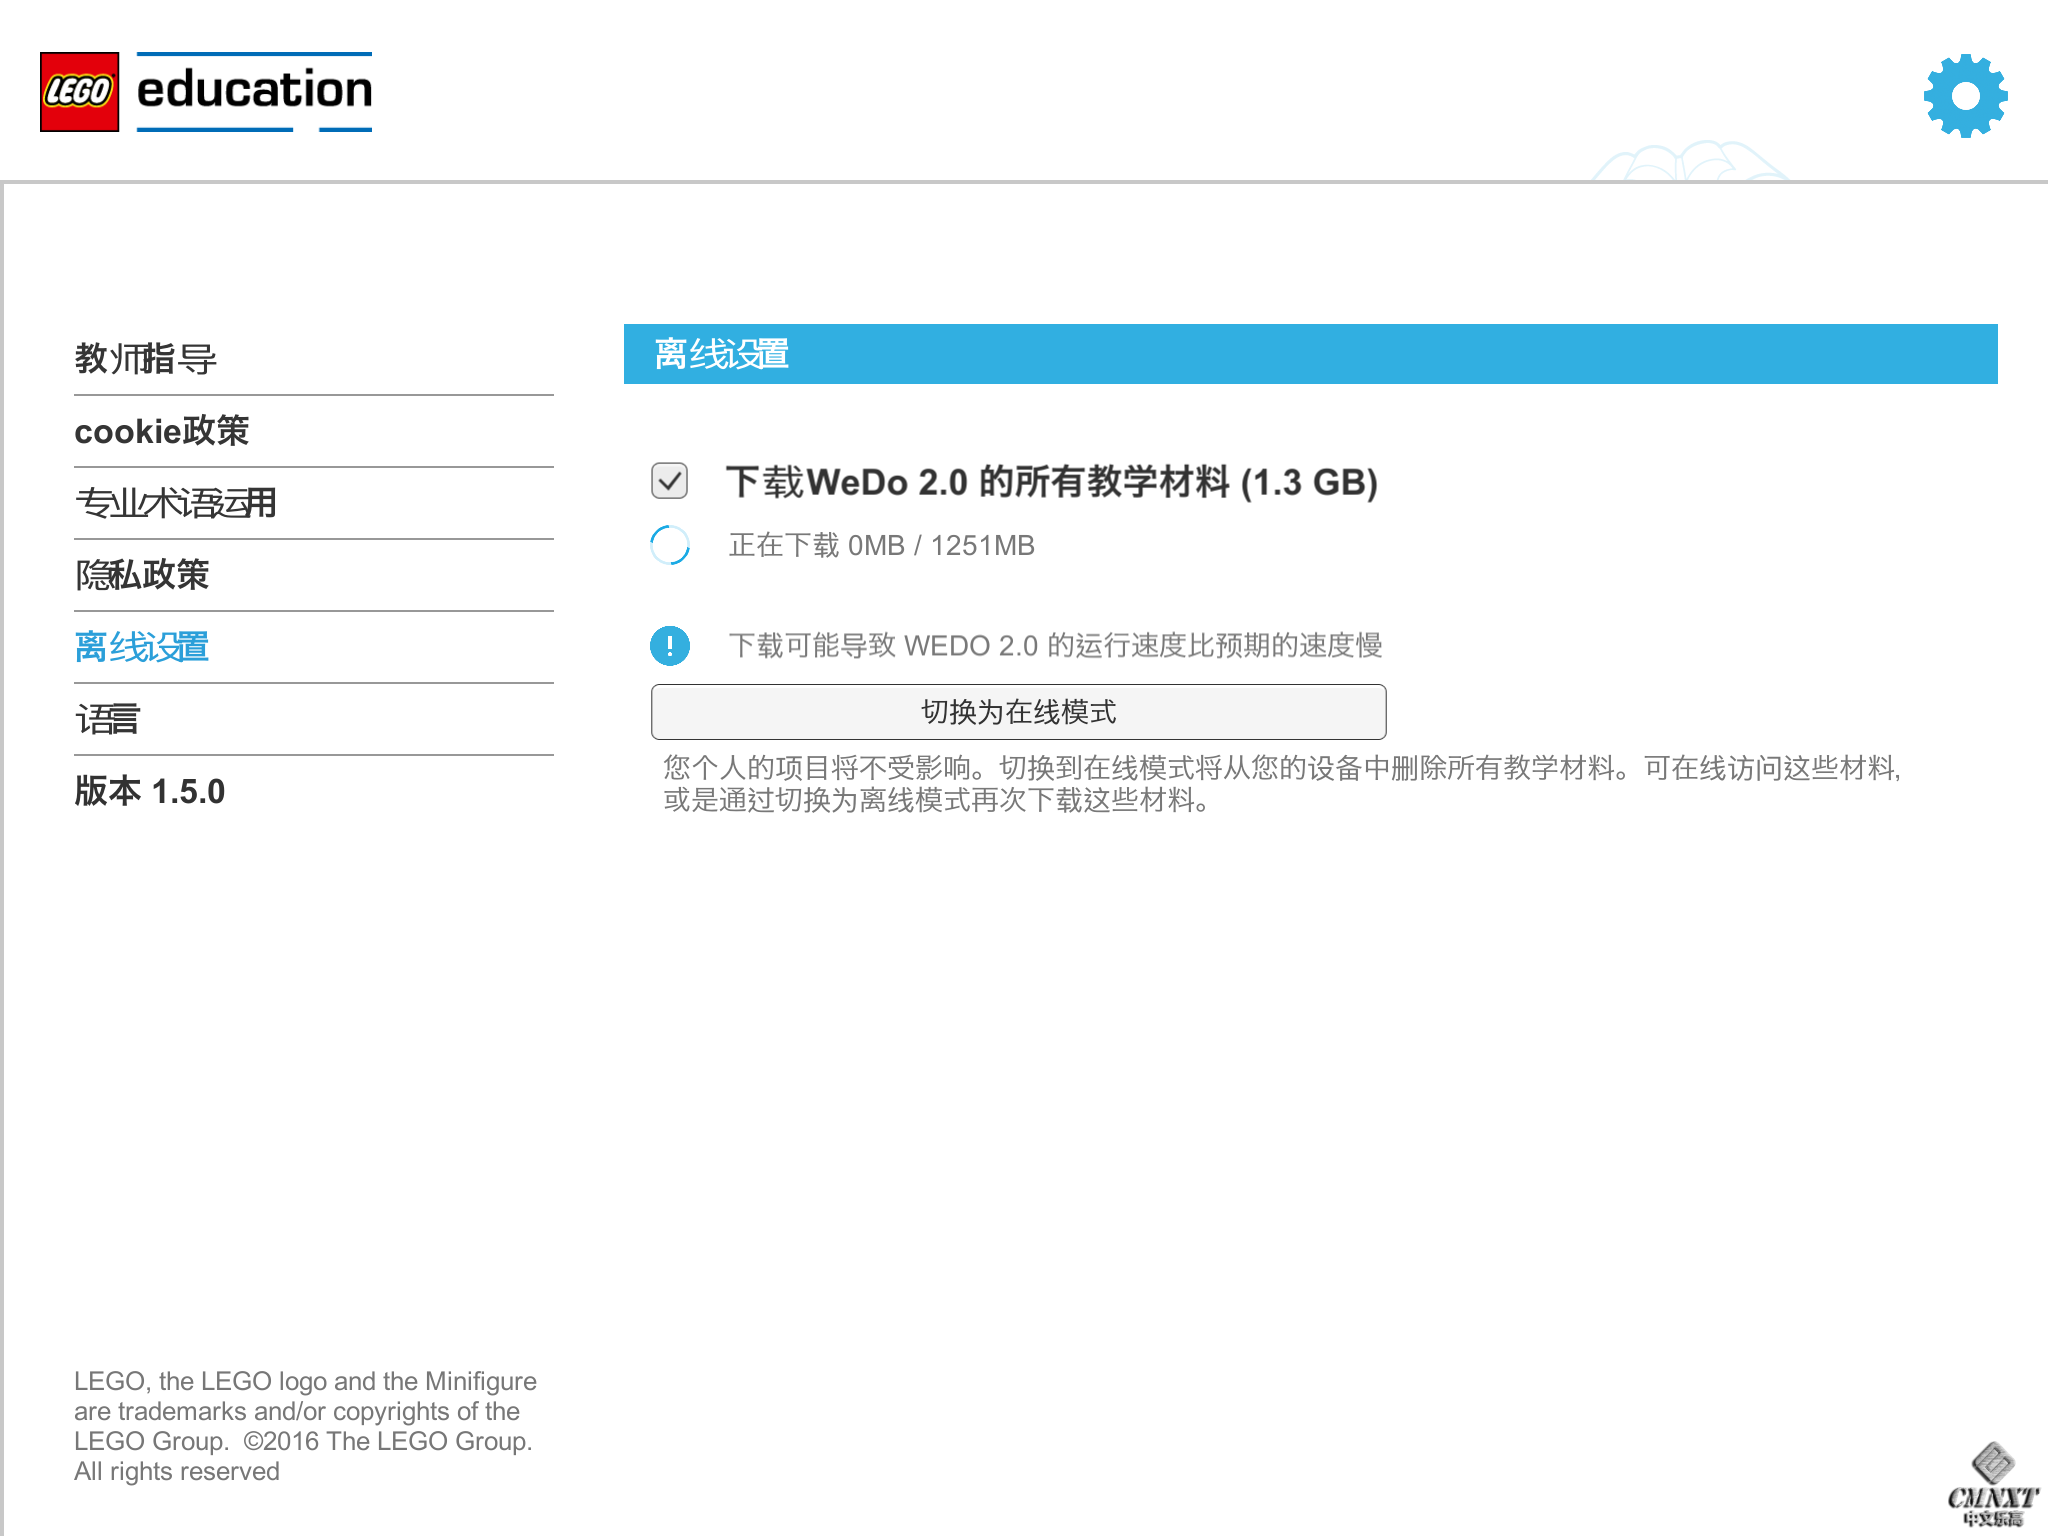Viewport: 2048px width, 1536px height.
Task: Open the 隐私政策 menu item
Action: pyautogui.click(x=313, y=575)
